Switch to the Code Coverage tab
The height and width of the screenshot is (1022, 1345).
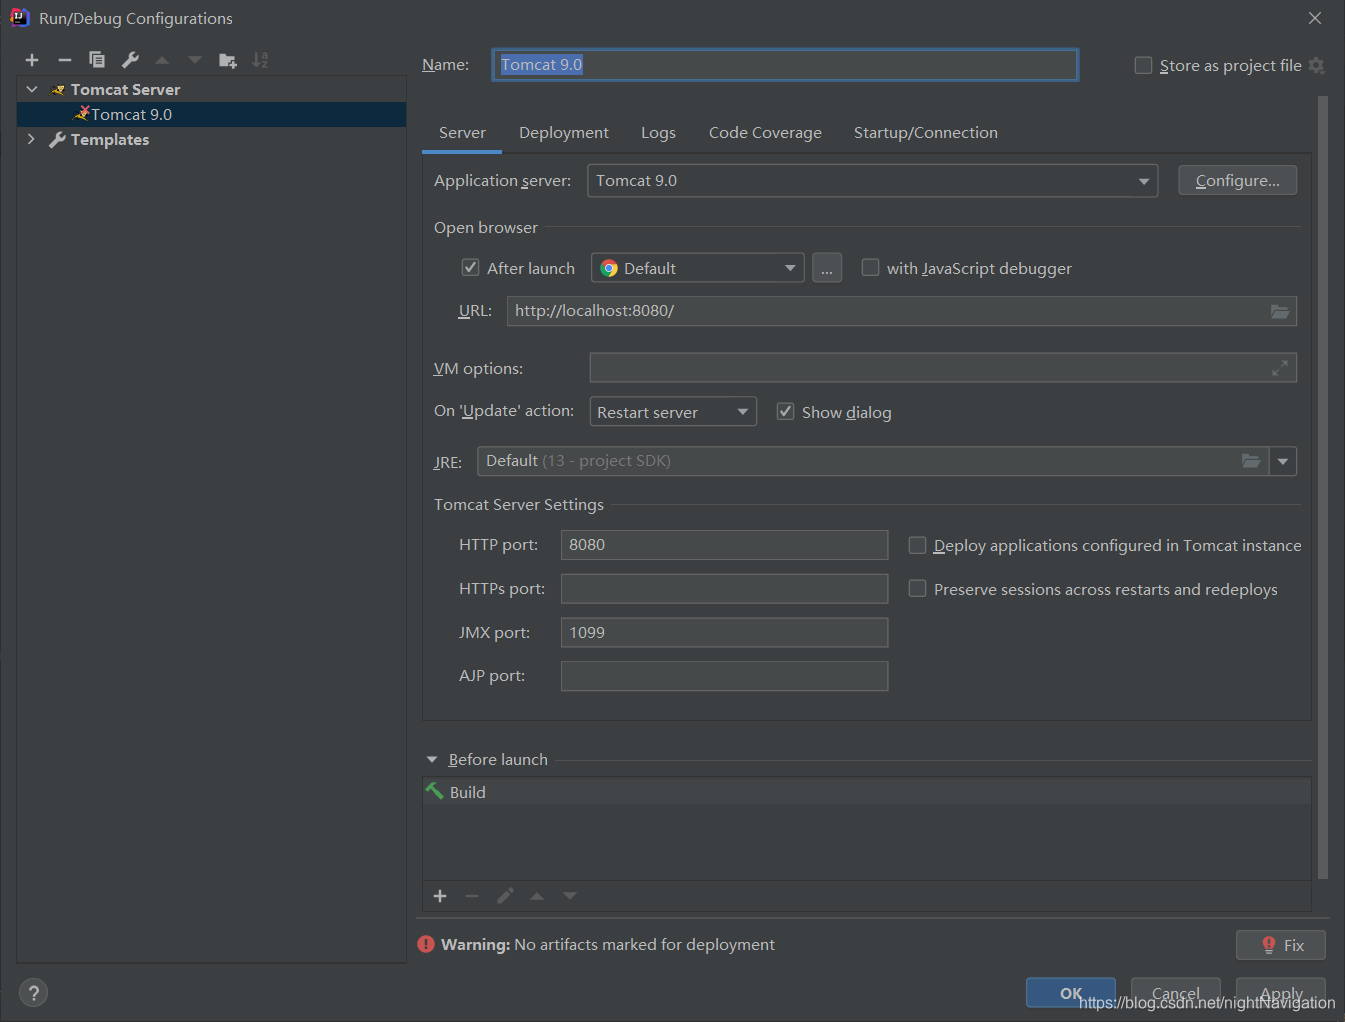pos(765,133)
